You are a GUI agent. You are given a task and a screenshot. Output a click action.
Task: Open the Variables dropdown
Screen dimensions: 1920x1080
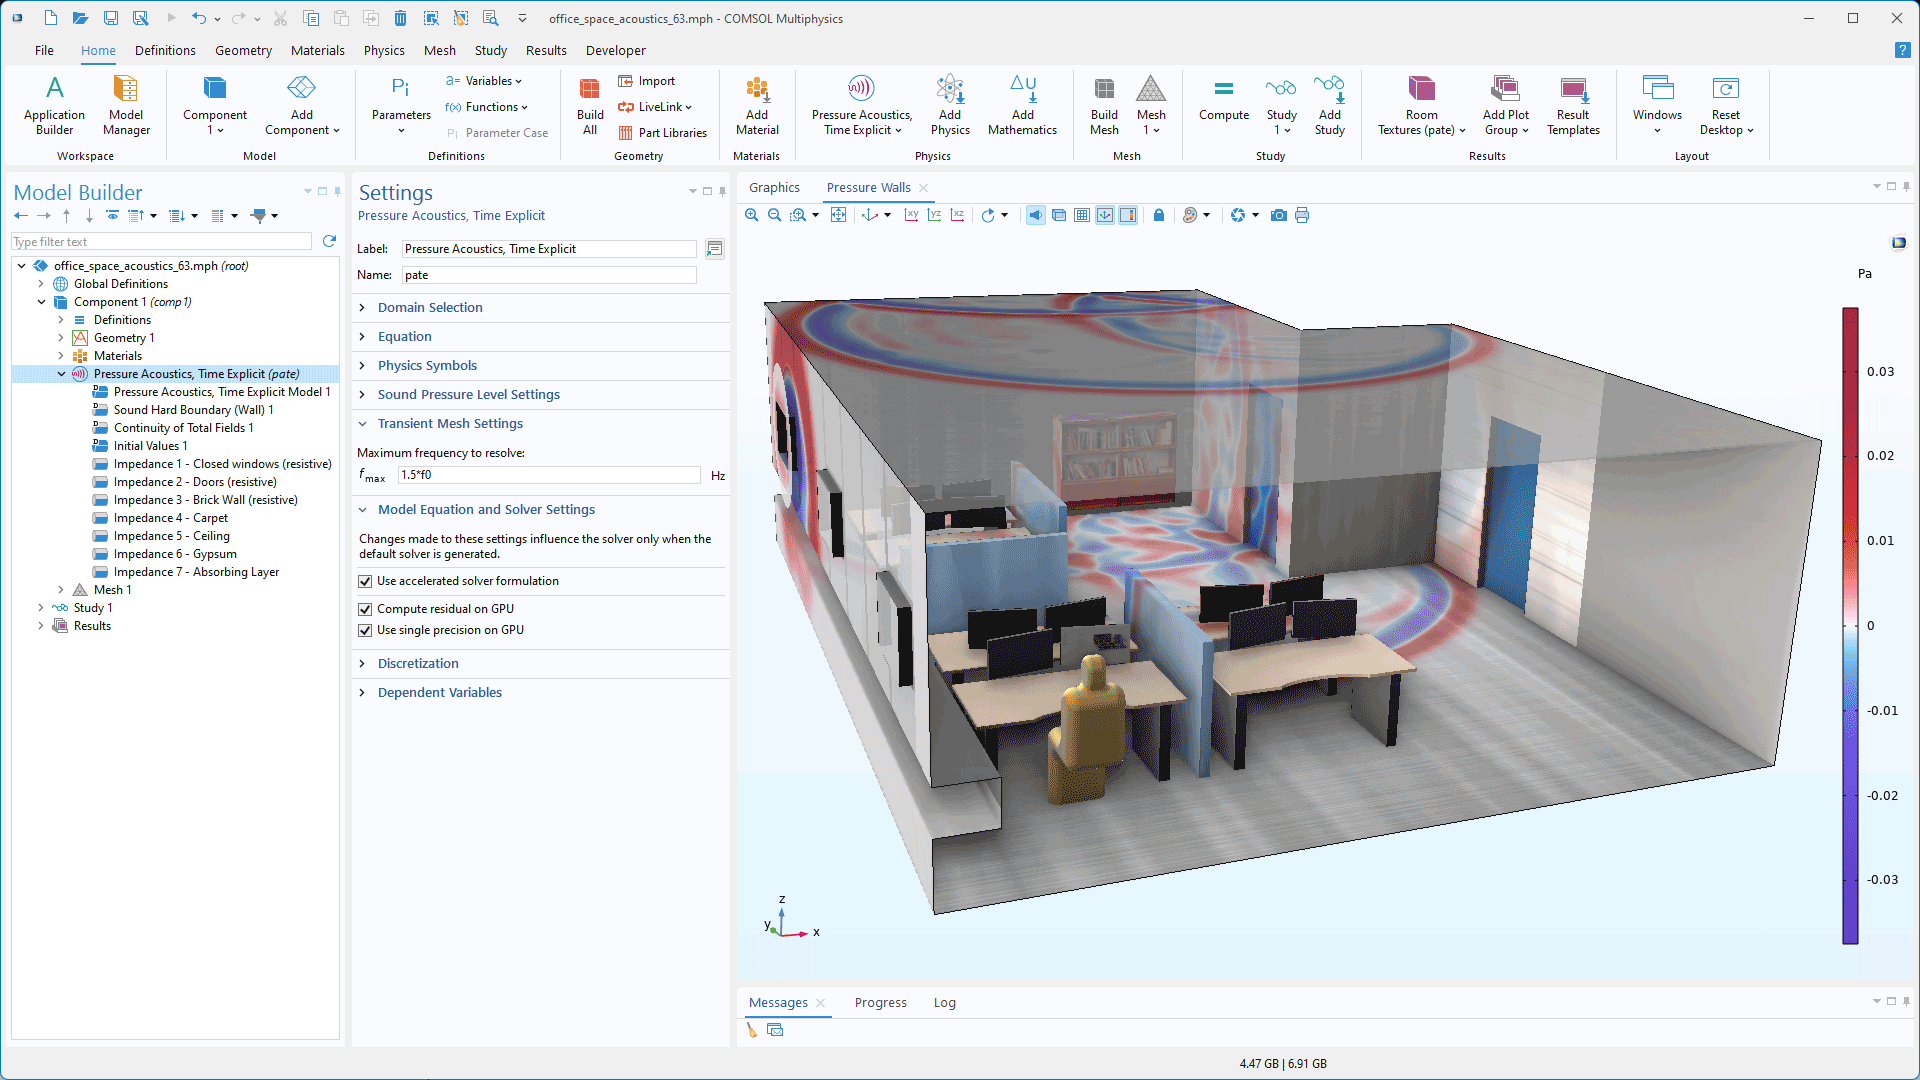(x=484, y=81)
